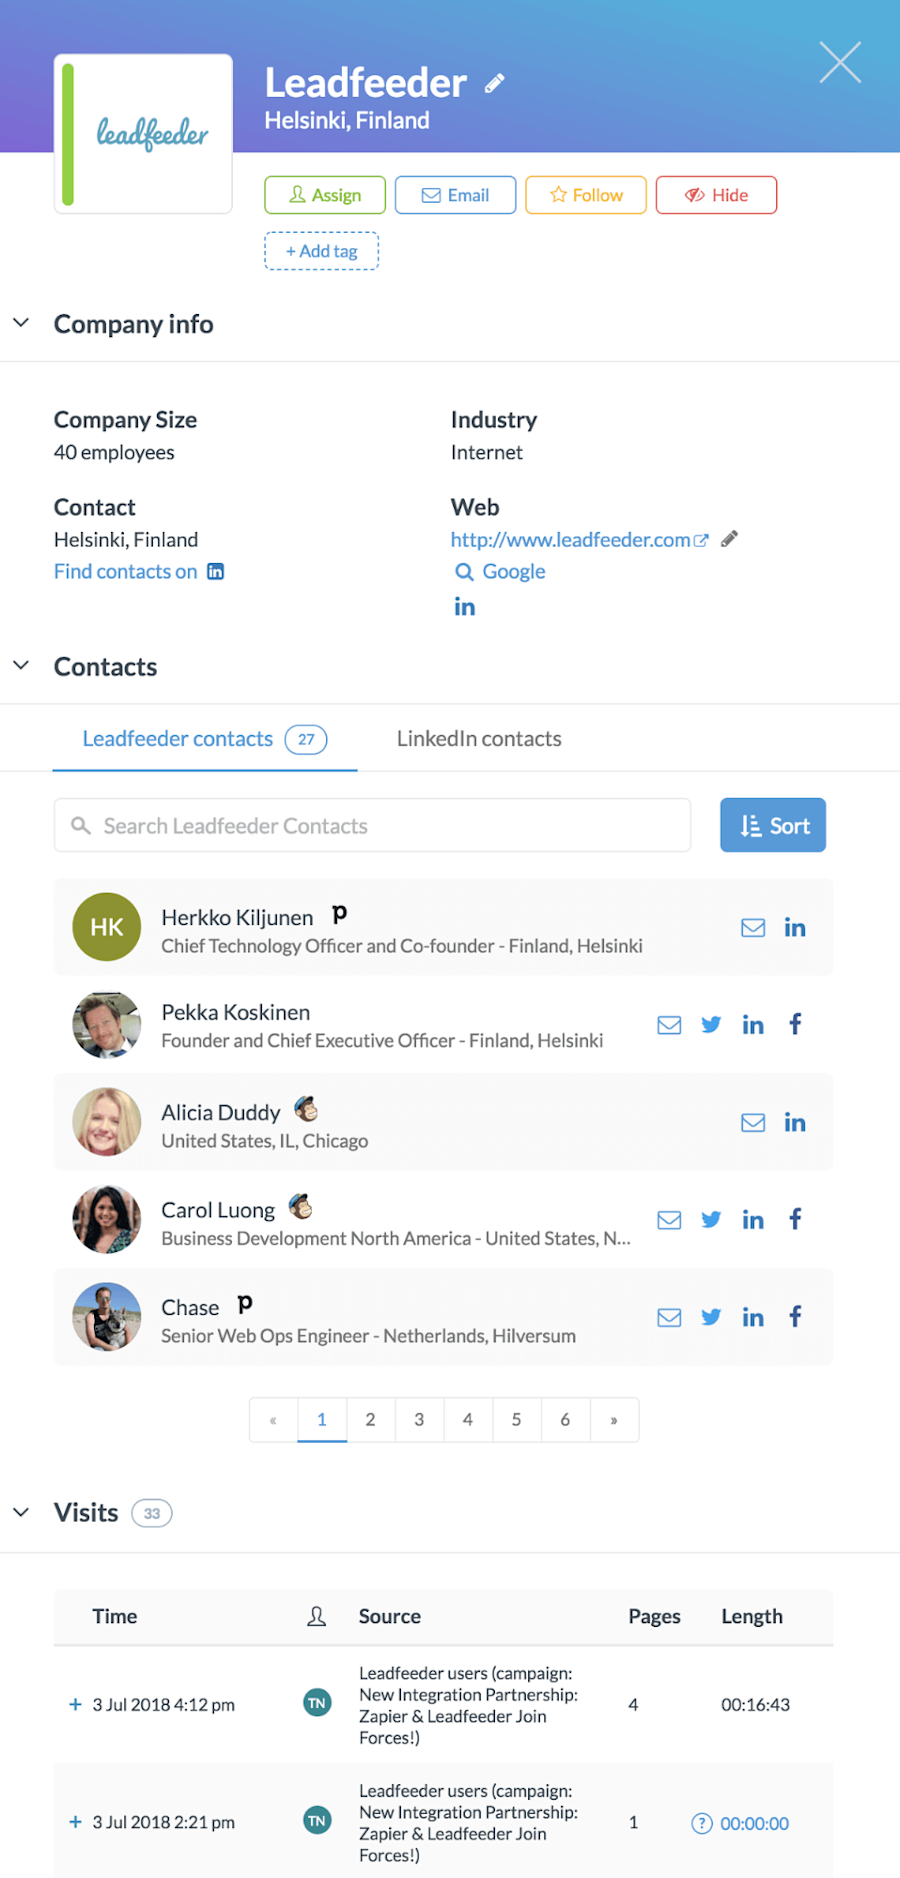Click the pencil icon beside Leadfeeder title

coord(494,84)
